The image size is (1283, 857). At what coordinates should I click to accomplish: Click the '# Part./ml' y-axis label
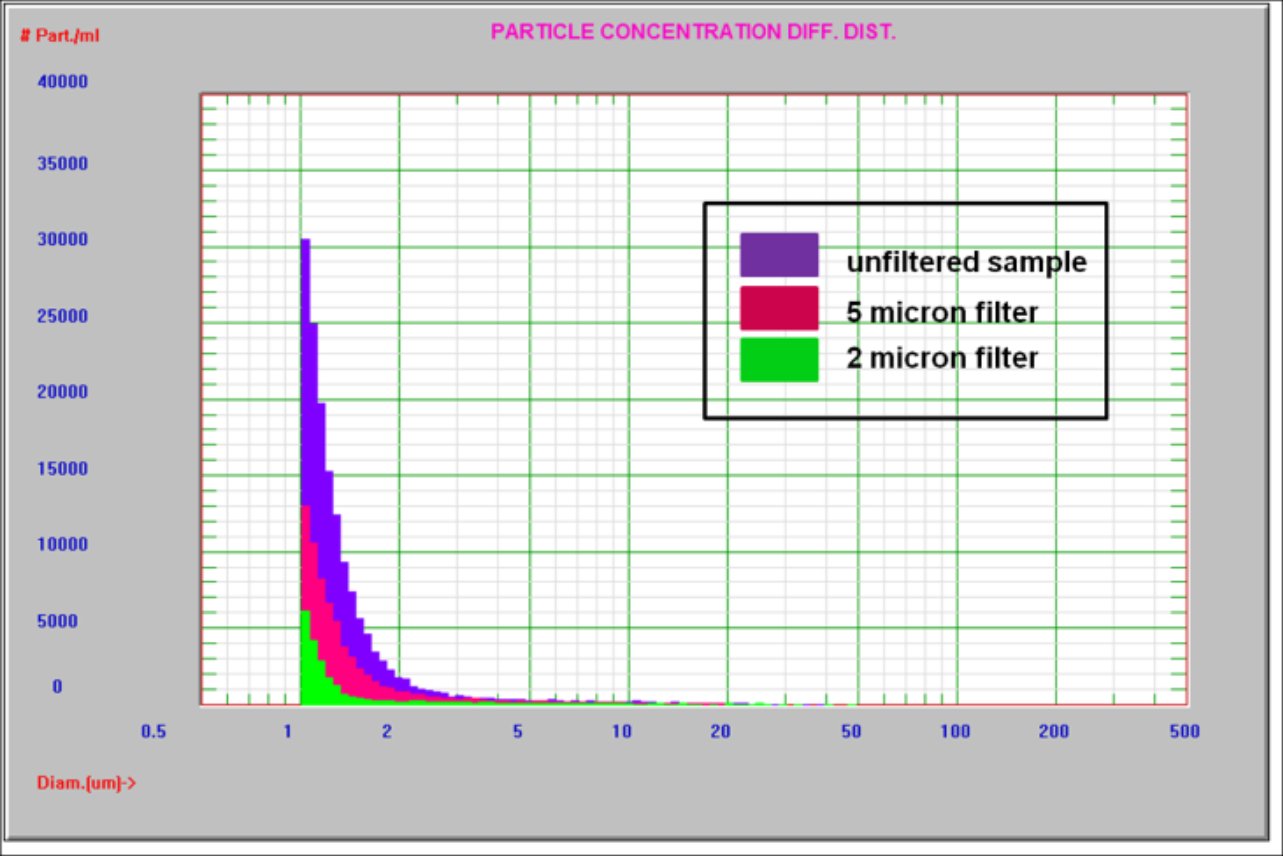tap(60, 36)
